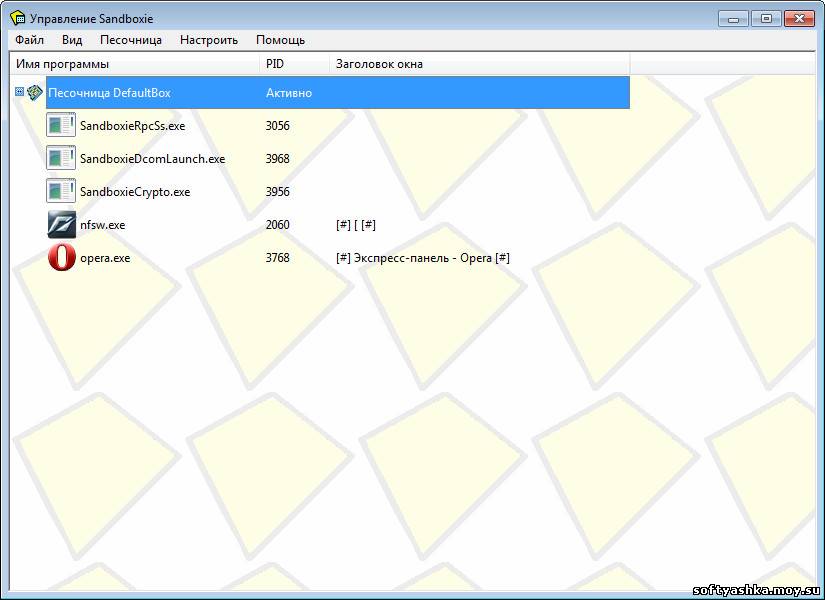Click the SandboxieDcomLaunch.exe process icon
This screenshot has height=600, width=825.
click(x=61, y=158)
